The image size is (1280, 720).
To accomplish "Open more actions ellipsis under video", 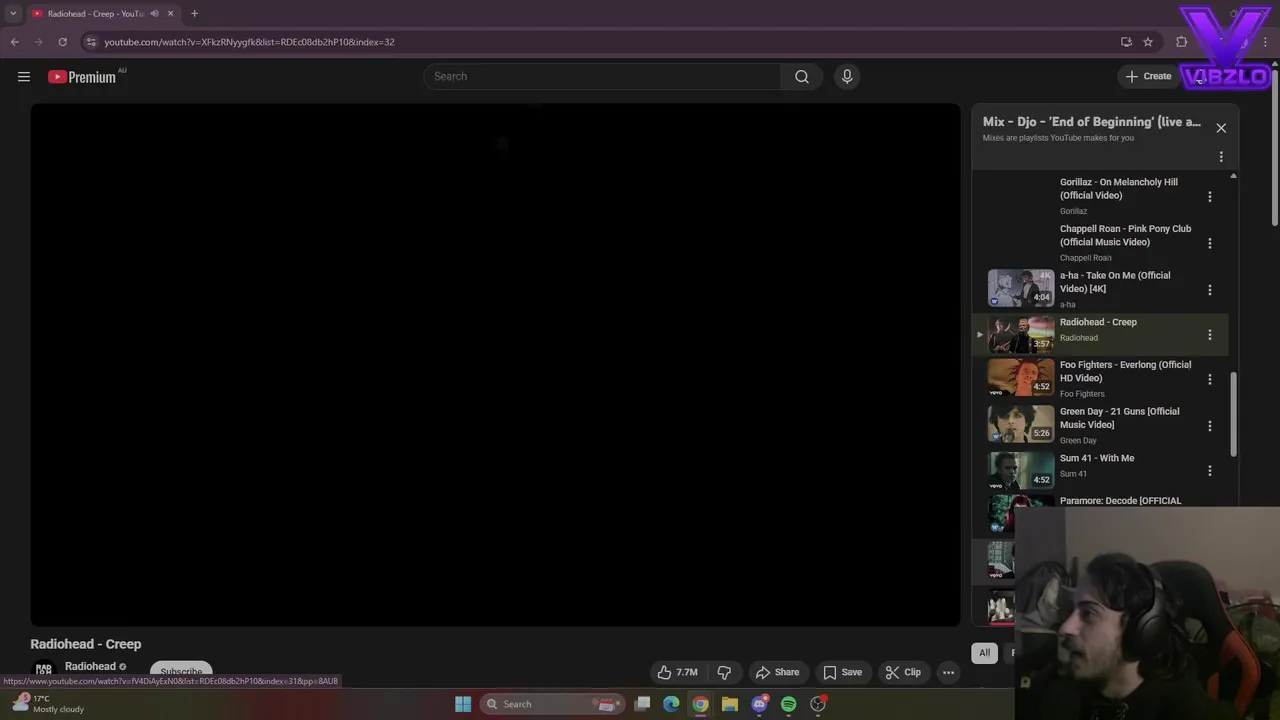I will (948, 672).
